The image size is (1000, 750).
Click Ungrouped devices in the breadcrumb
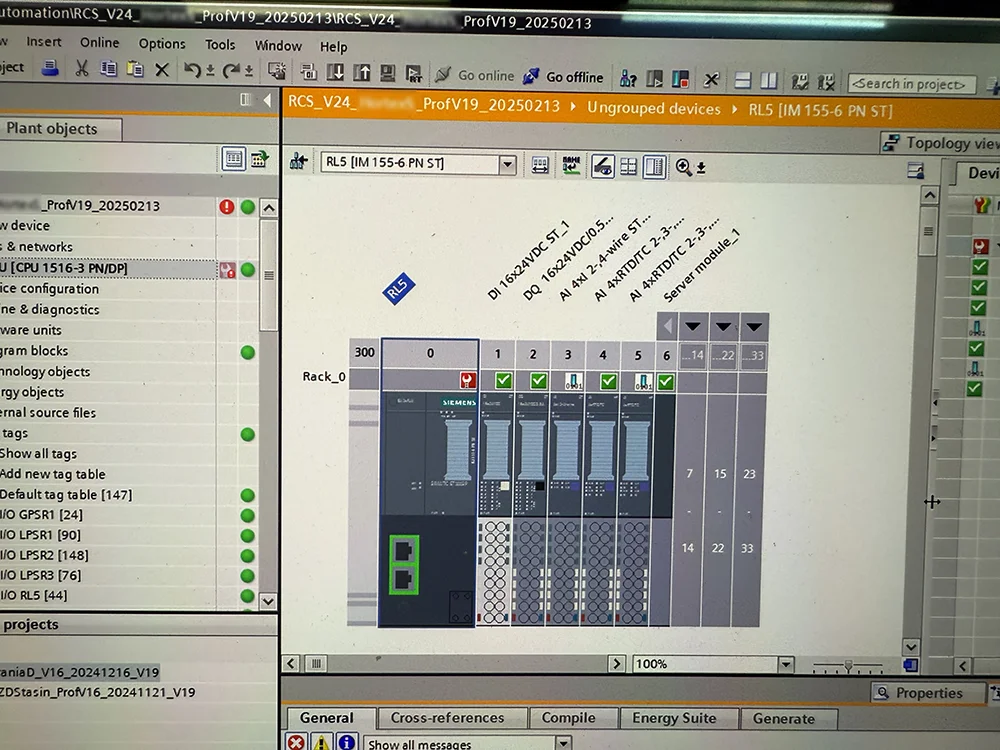654,108
